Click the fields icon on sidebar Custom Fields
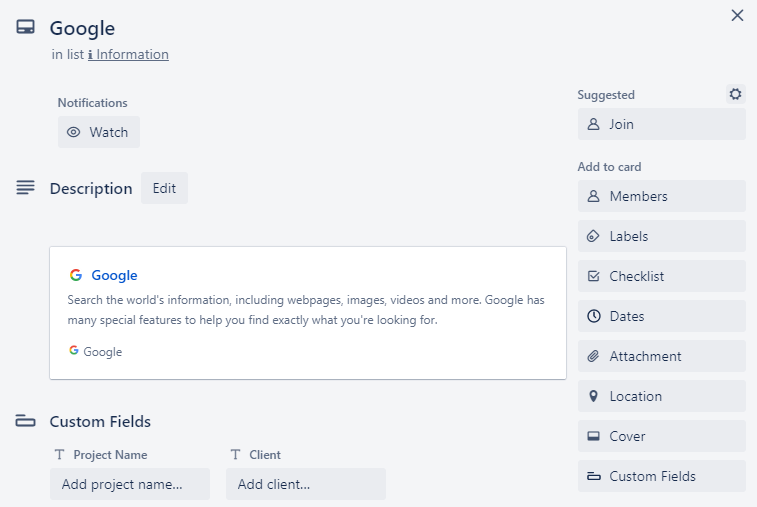Image resolution: width=757 pixels, height=507 pixels. pos(593,476)
